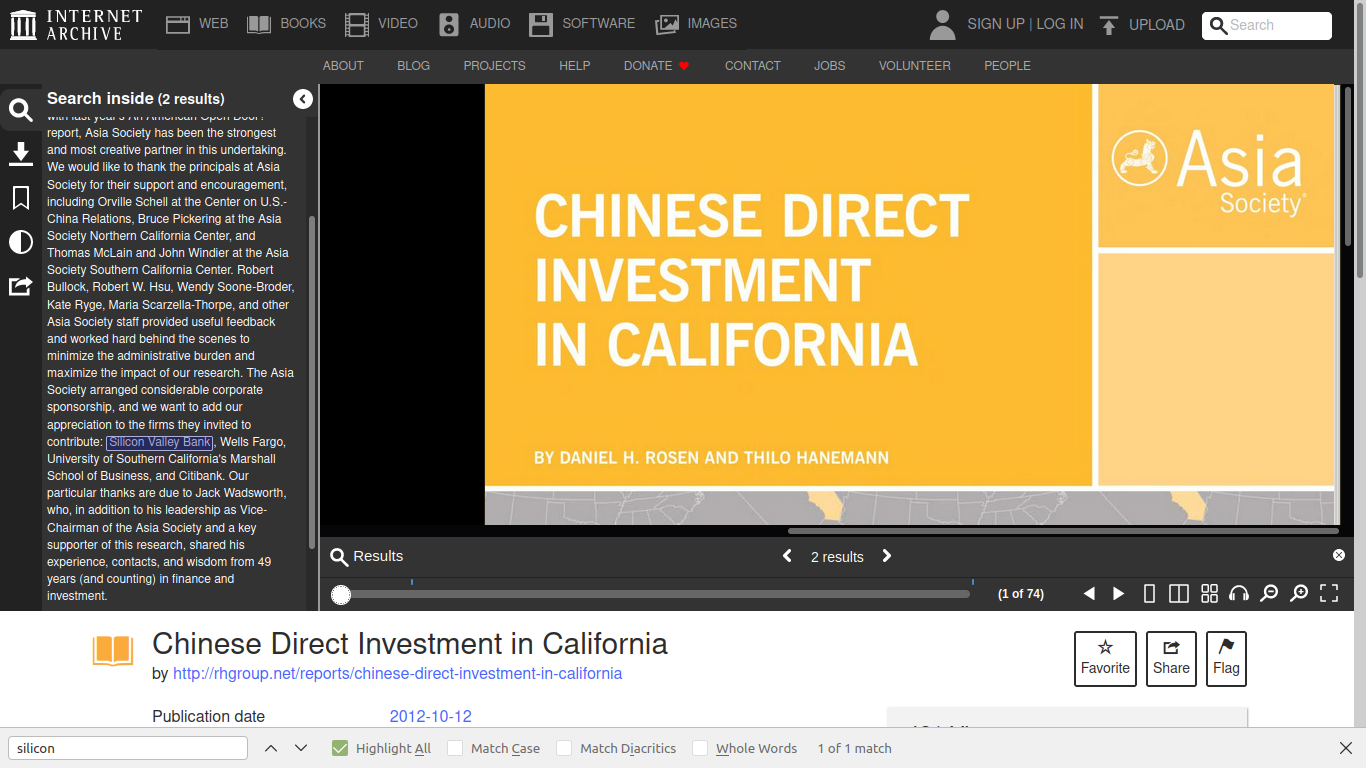The height and width of the screenshot is (768, 1366).
Task: Open the downloads sidebar icon
Action: pyautogui.click(x=20, y=154)
